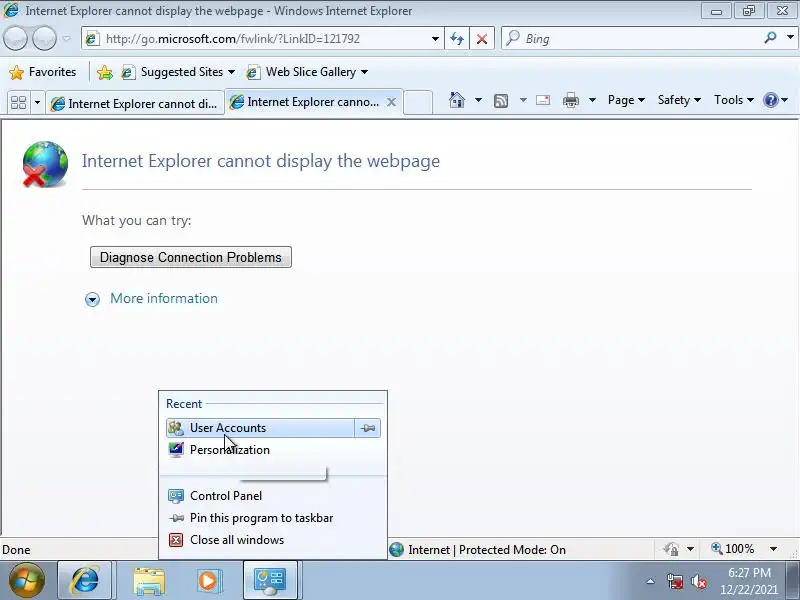Pin User Accounts to this list
The width and height of the screenshot is (800, 600).
(368, 428)
